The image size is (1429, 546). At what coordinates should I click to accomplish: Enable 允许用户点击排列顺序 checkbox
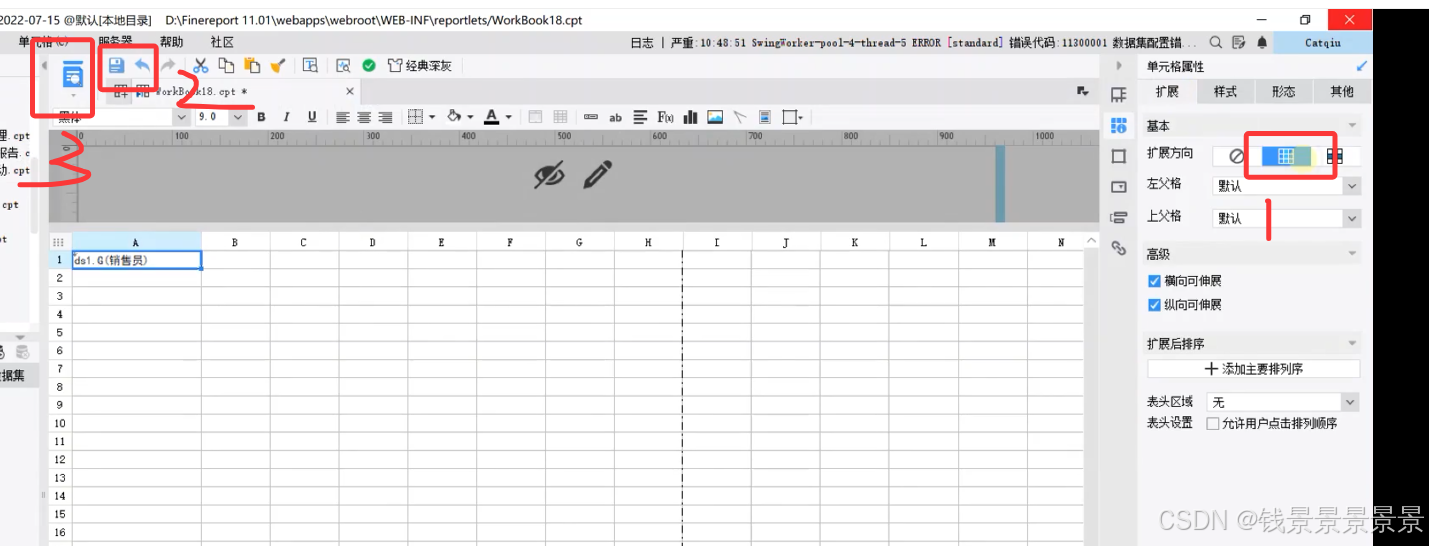(1213, 423)
